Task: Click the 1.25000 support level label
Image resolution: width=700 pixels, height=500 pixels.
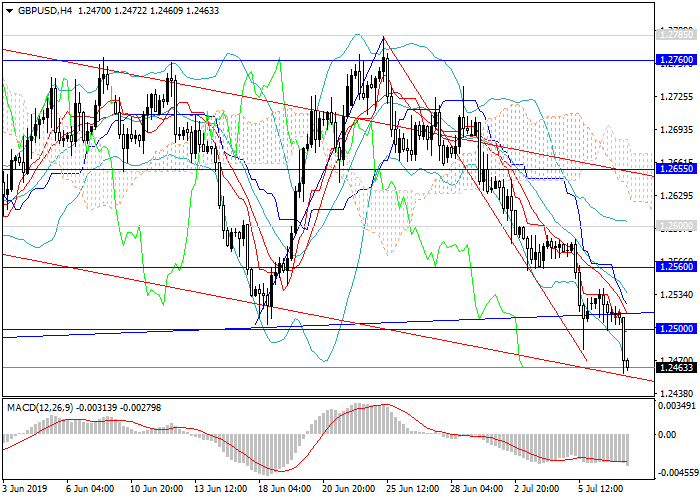Action: pos(675,329)
